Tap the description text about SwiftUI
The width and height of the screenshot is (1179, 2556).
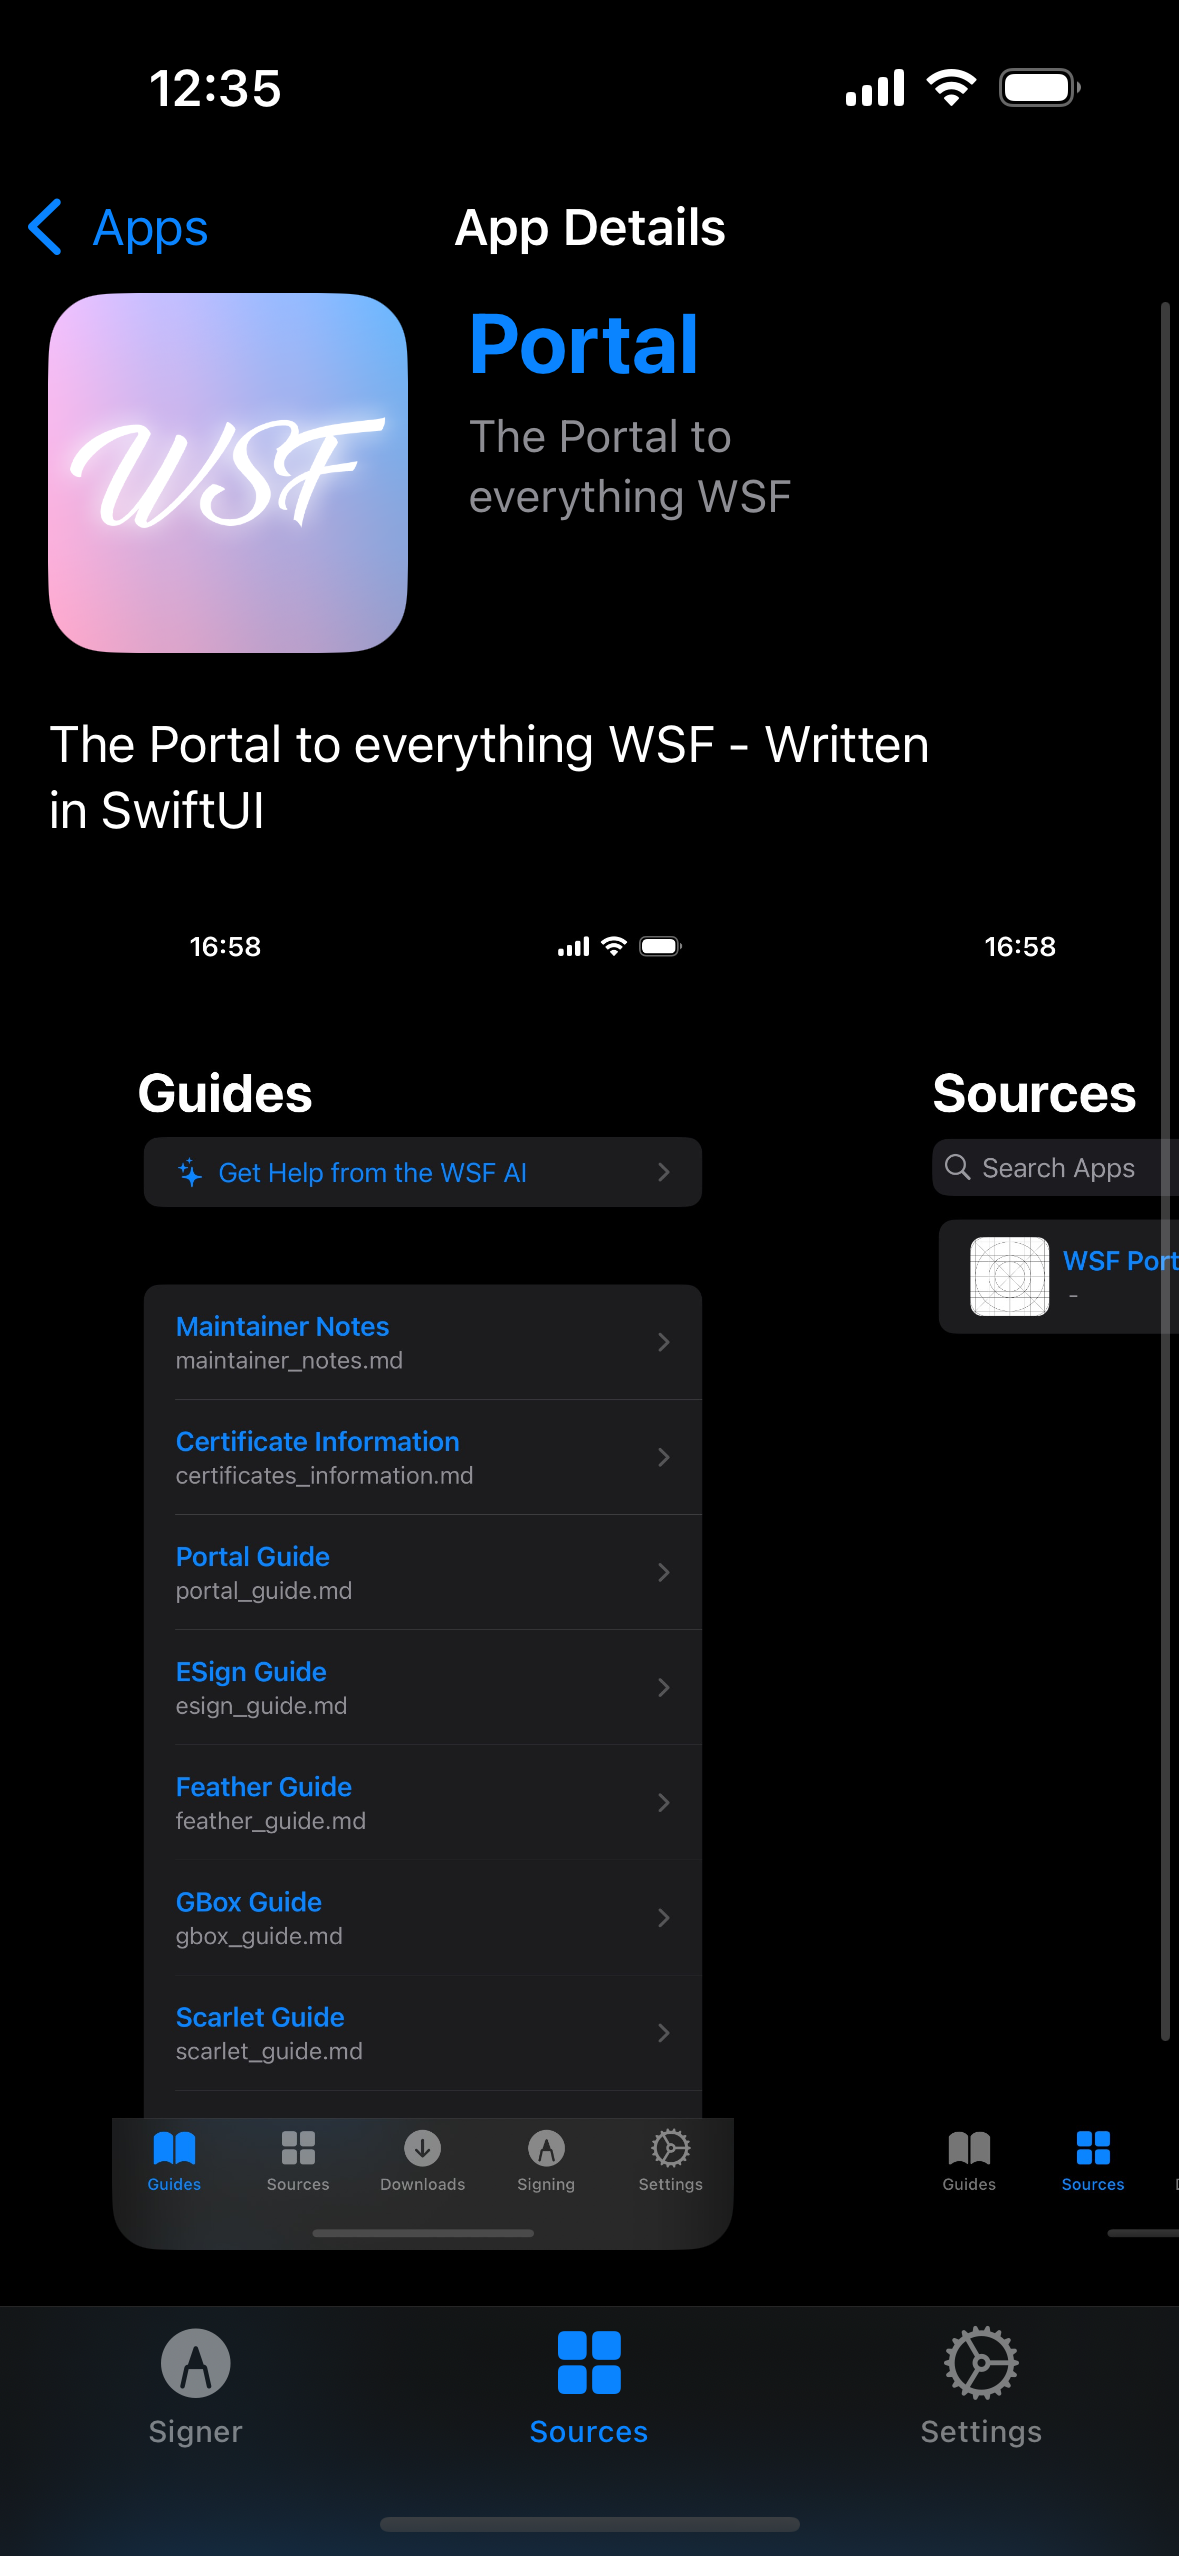click(x=489, y=777)
